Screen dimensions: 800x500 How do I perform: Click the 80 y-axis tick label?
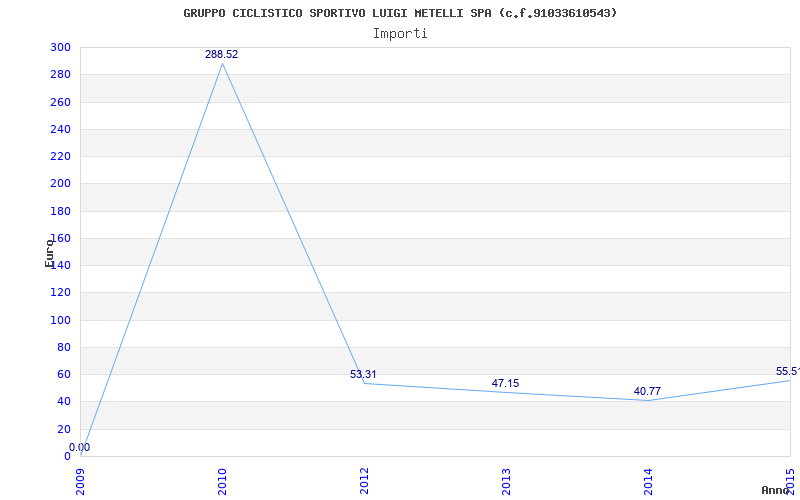click(x=64, y=347)
